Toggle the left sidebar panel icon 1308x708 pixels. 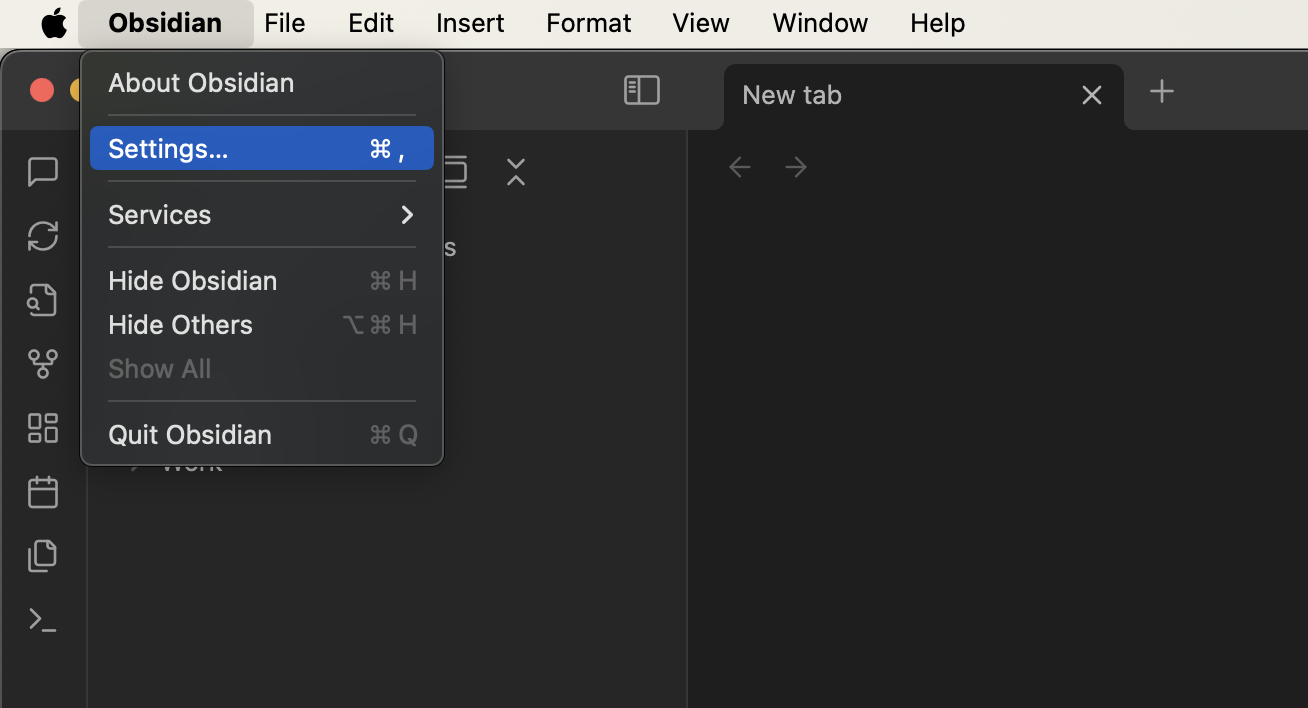[x=642, y=90]
